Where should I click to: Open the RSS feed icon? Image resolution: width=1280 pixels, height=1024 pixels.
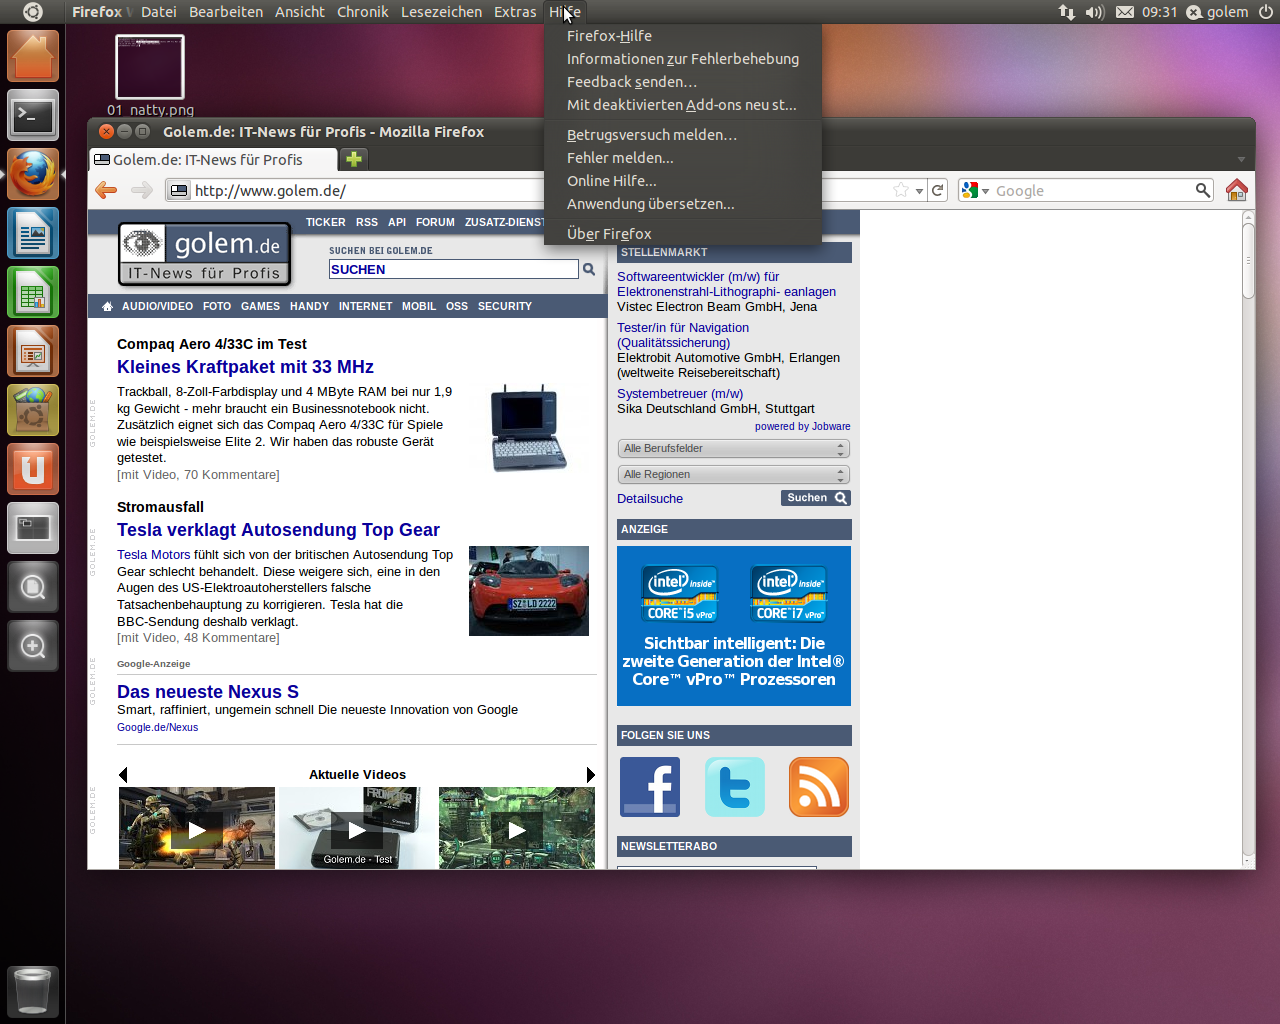818,787
